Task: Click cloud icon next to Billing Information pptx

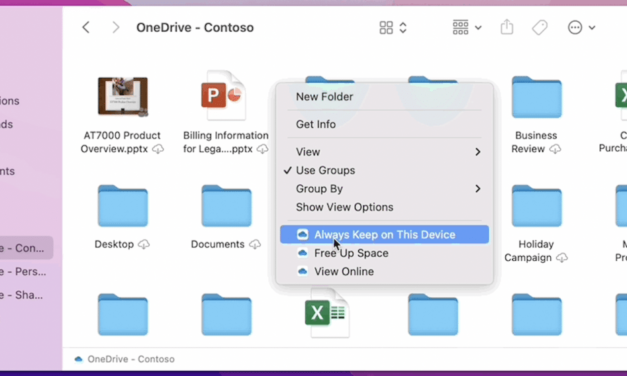Action: 262,149
